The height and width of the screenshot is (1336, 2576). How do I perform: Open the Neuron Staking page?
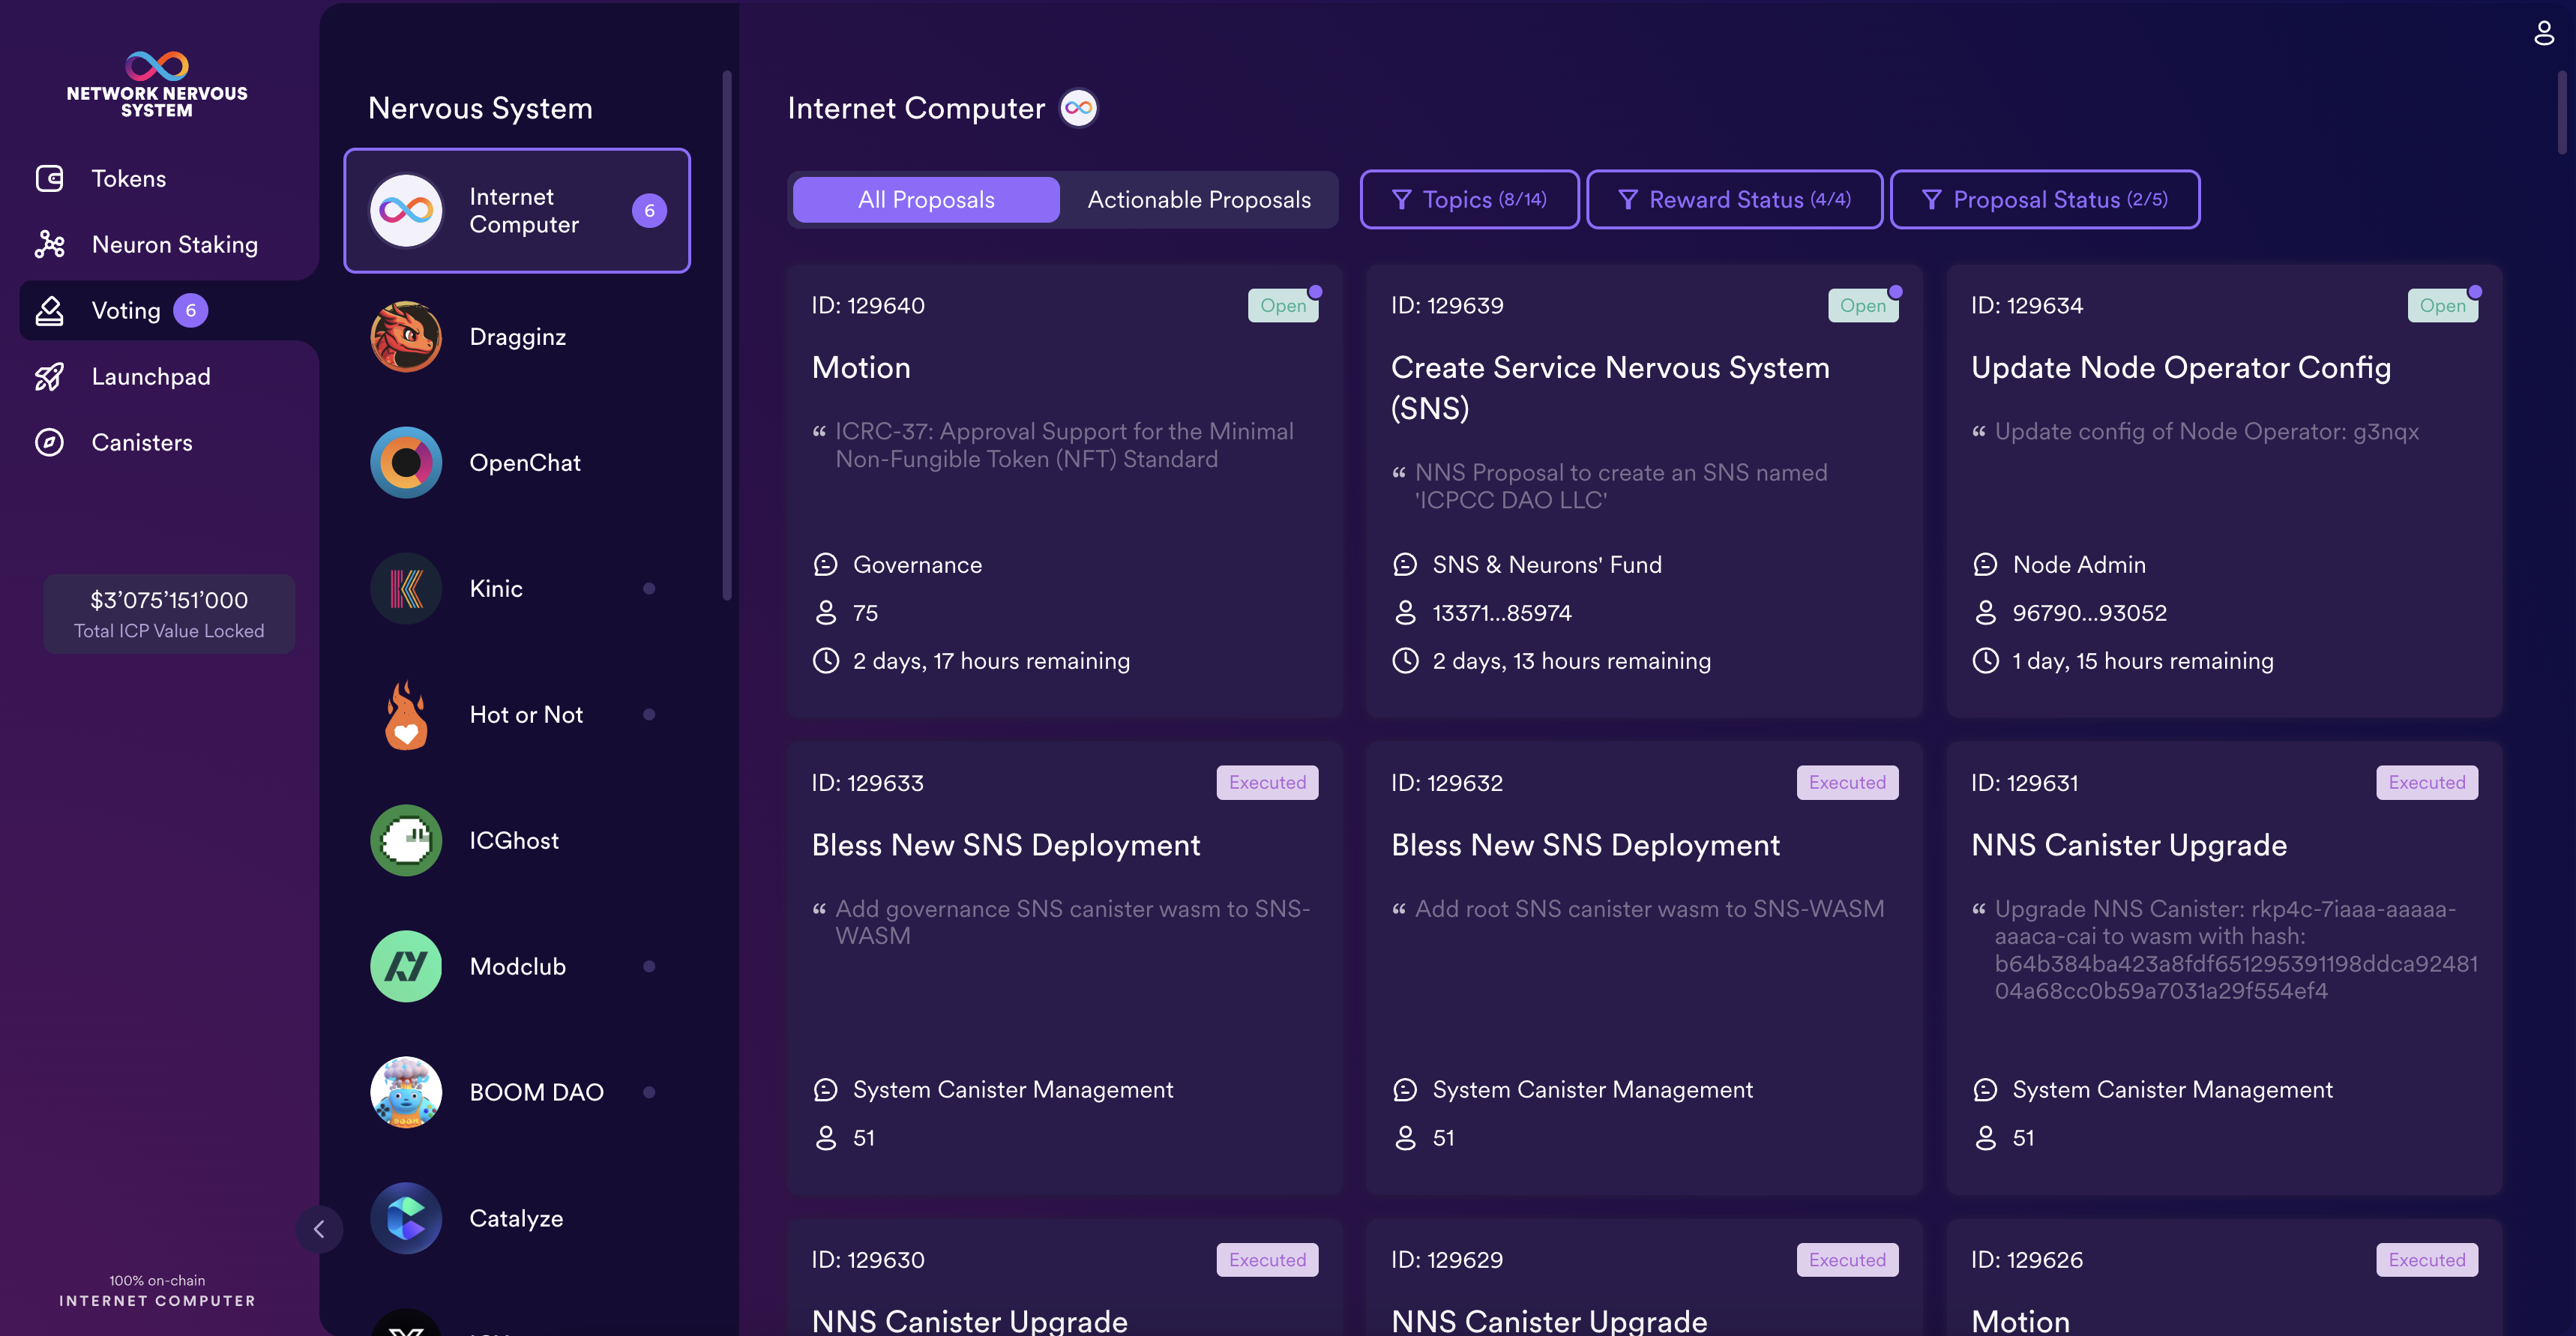pos(174,245)
